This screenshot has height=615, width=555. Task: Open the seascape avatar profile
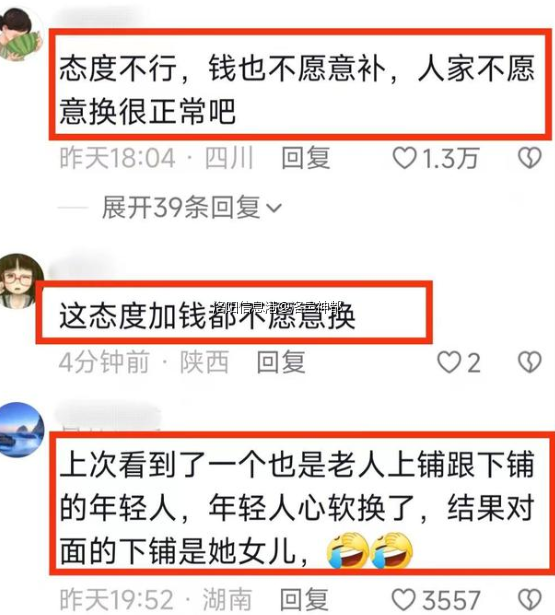22,430
